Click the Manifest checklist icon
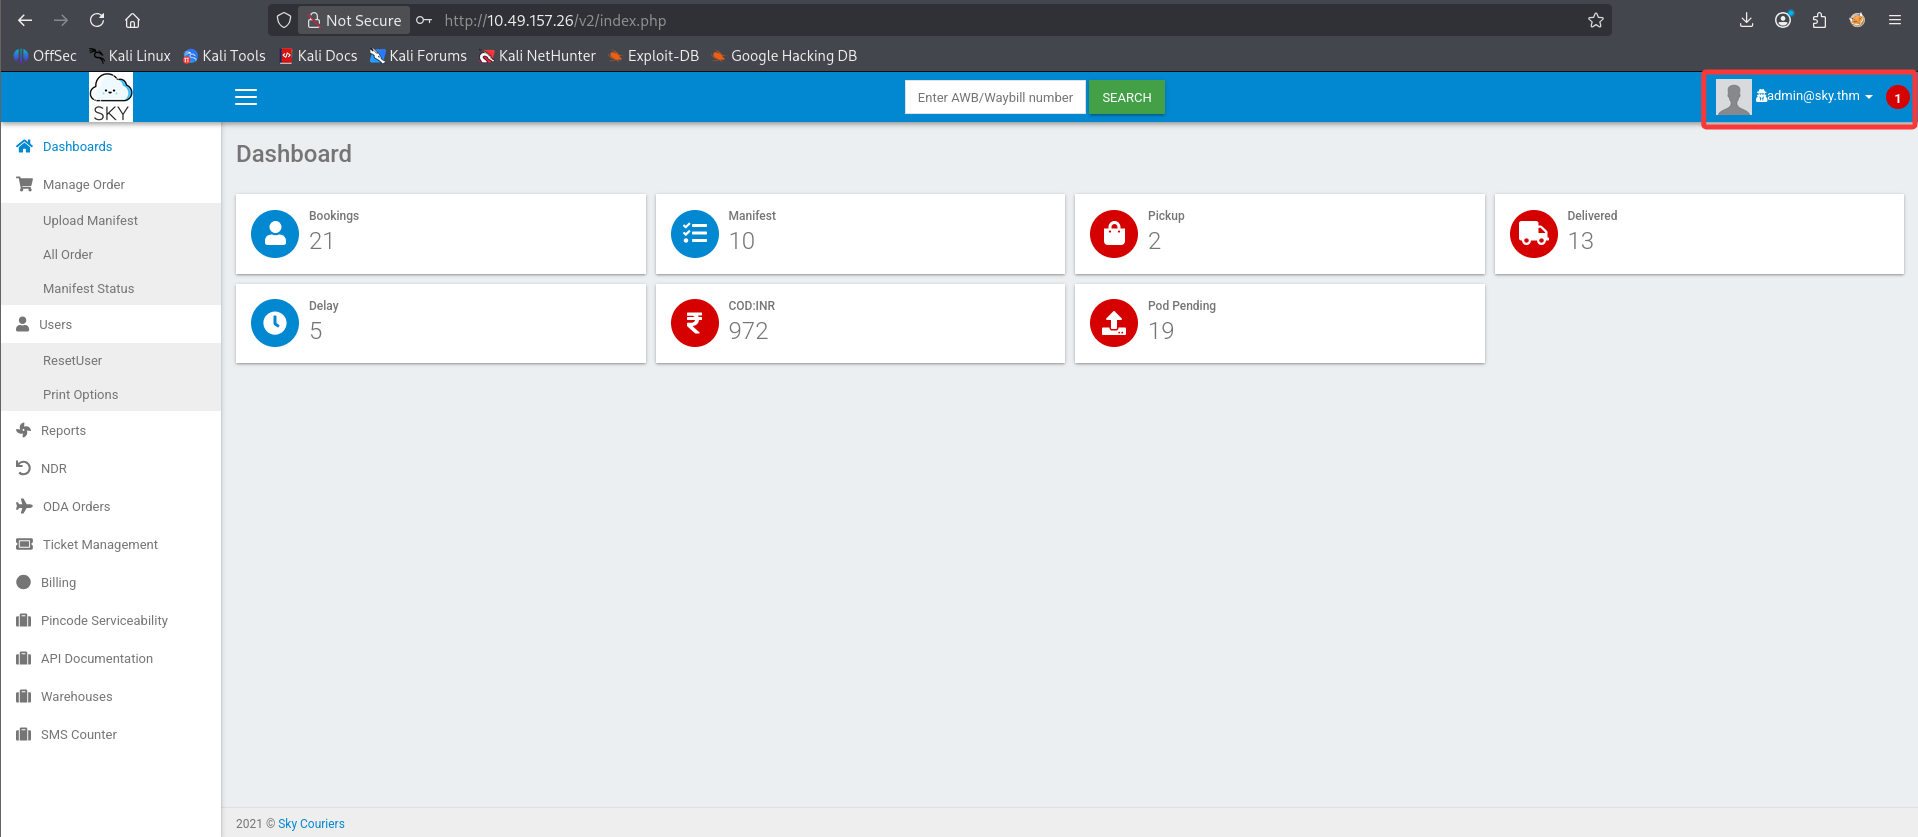The width and height of the screenshot is (1918, 837). click(x=695, y=234)
